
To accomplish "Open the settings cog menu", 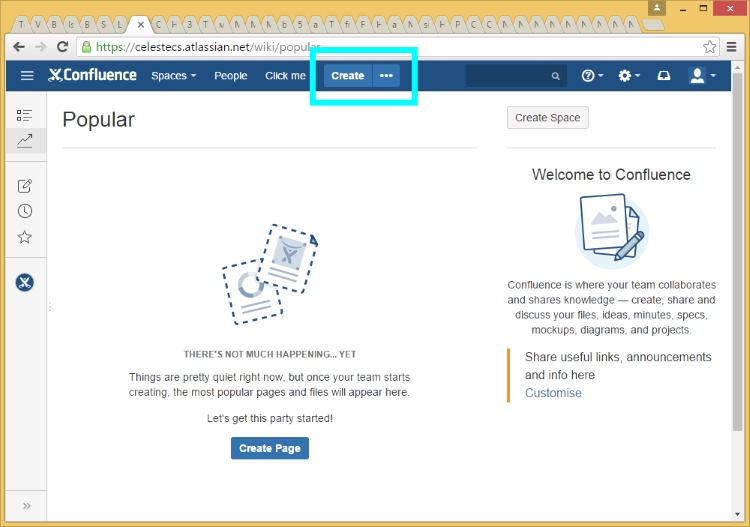I will (x=629, y=76).
